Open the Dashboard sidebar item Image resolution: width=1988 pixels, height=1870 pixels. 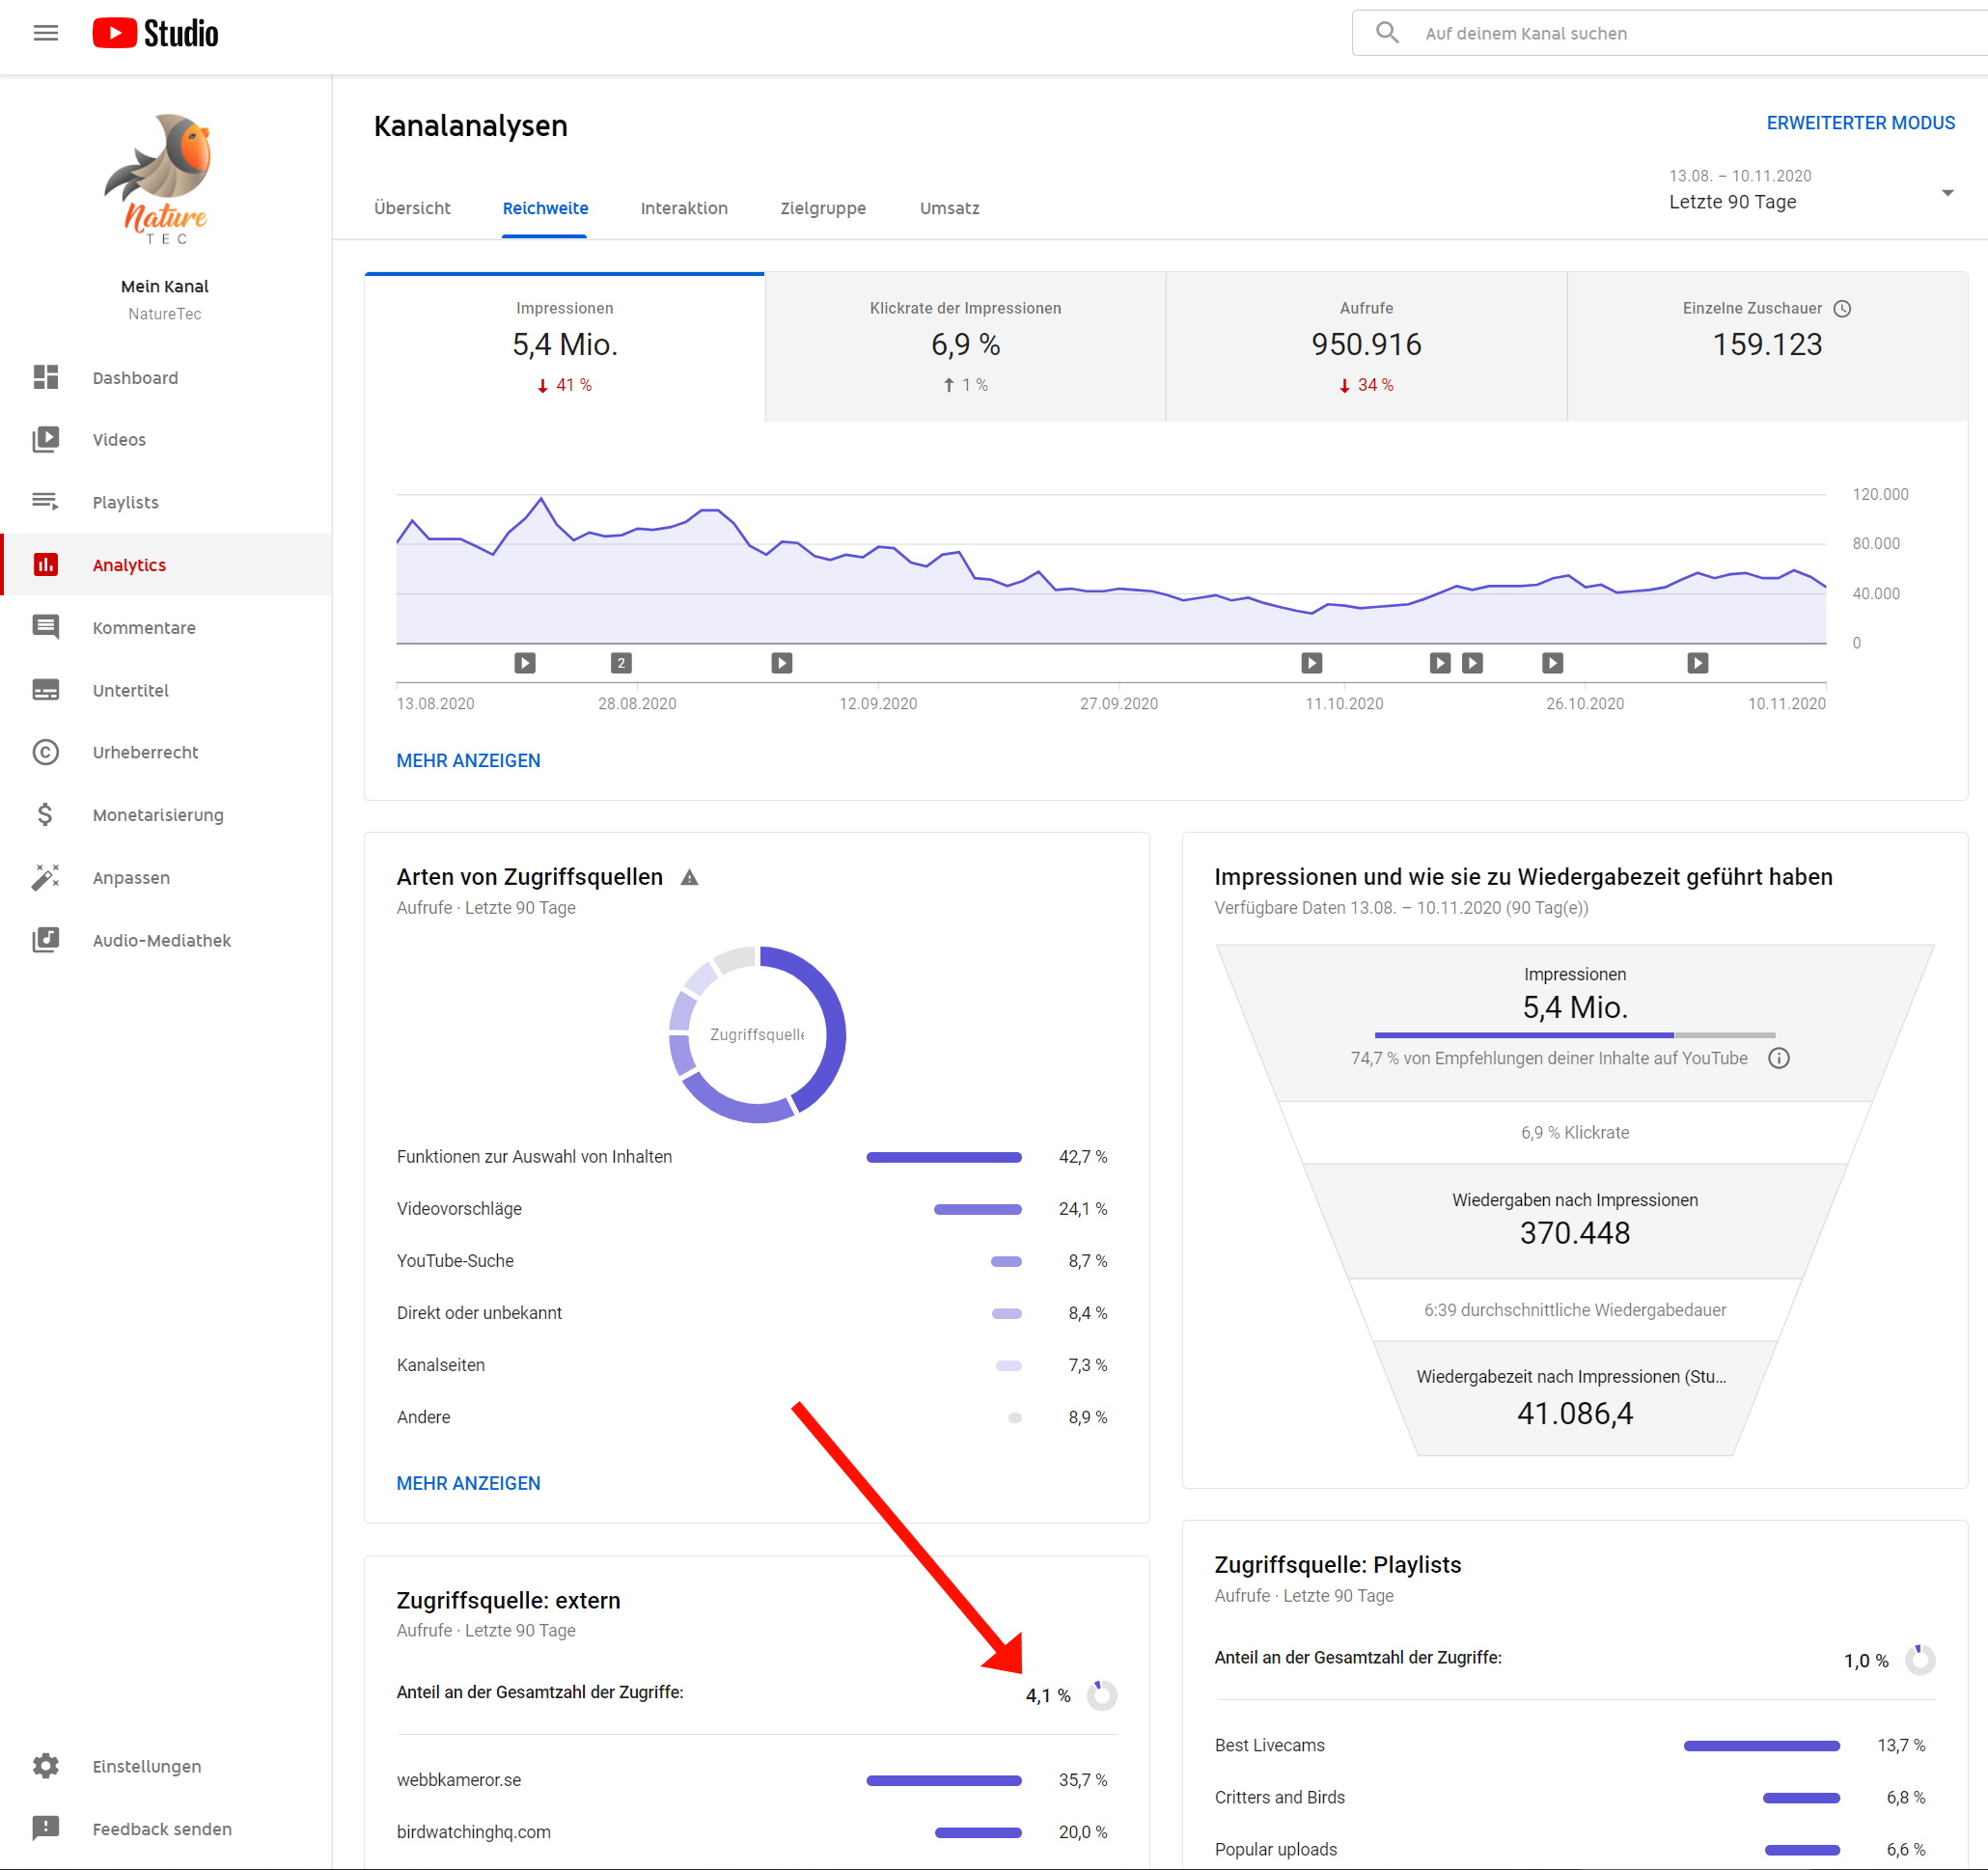tap(135, 378)
